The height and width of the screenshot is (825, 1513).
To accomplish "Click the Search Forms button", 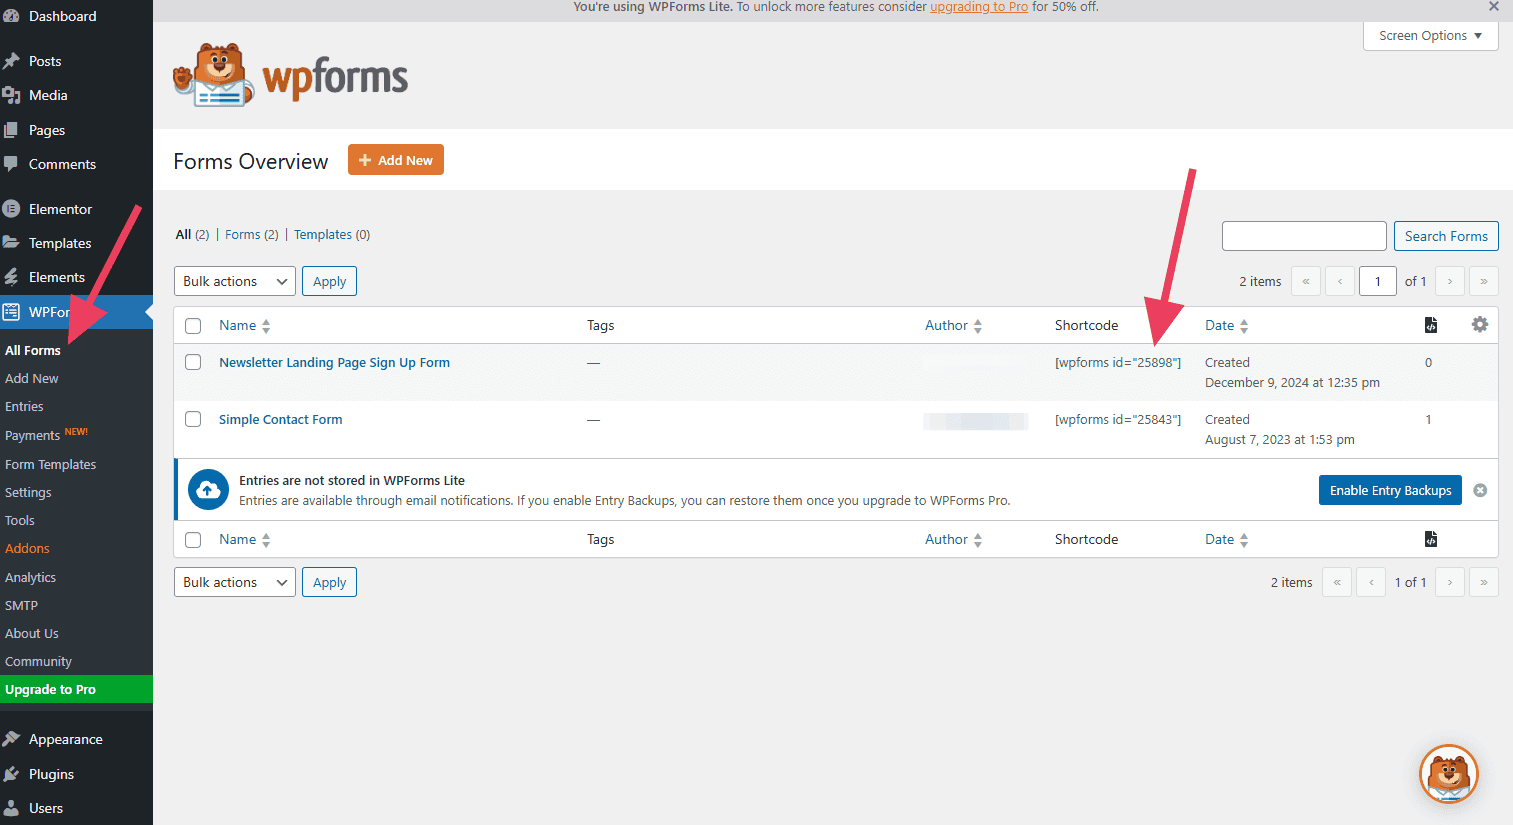I will [x=1446, y=236].
